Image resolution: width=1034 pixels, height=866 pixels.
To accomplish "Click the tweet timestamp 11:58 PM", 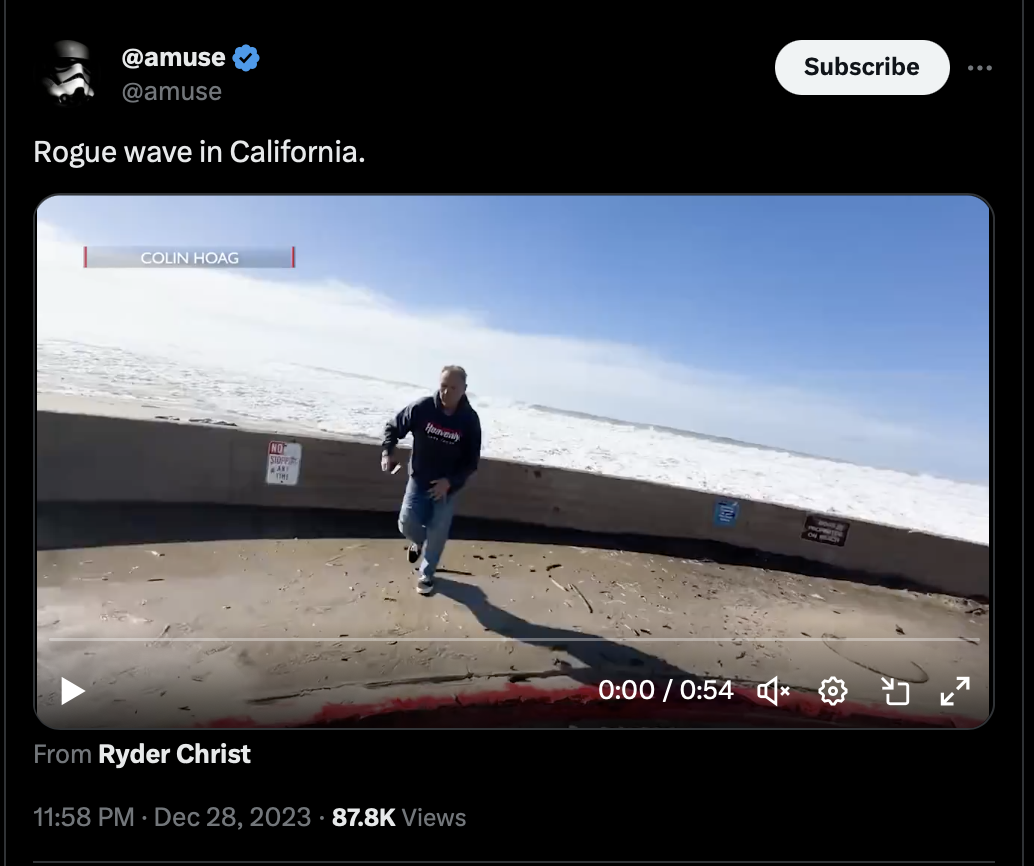I will click(84, 817).
